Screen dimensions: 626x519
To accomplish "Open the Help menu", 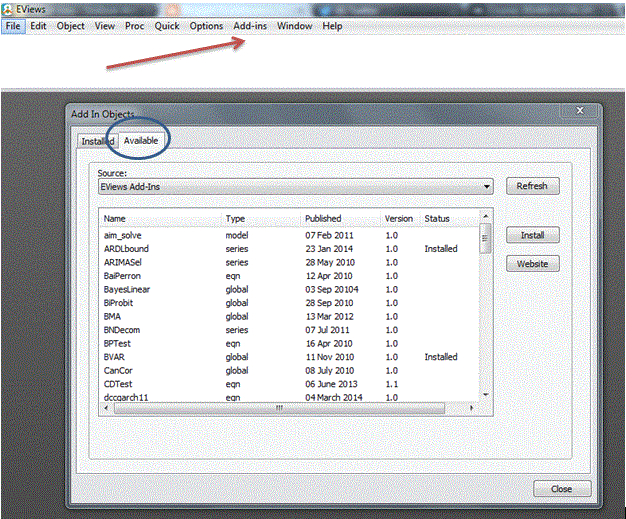I will (332, 26).
